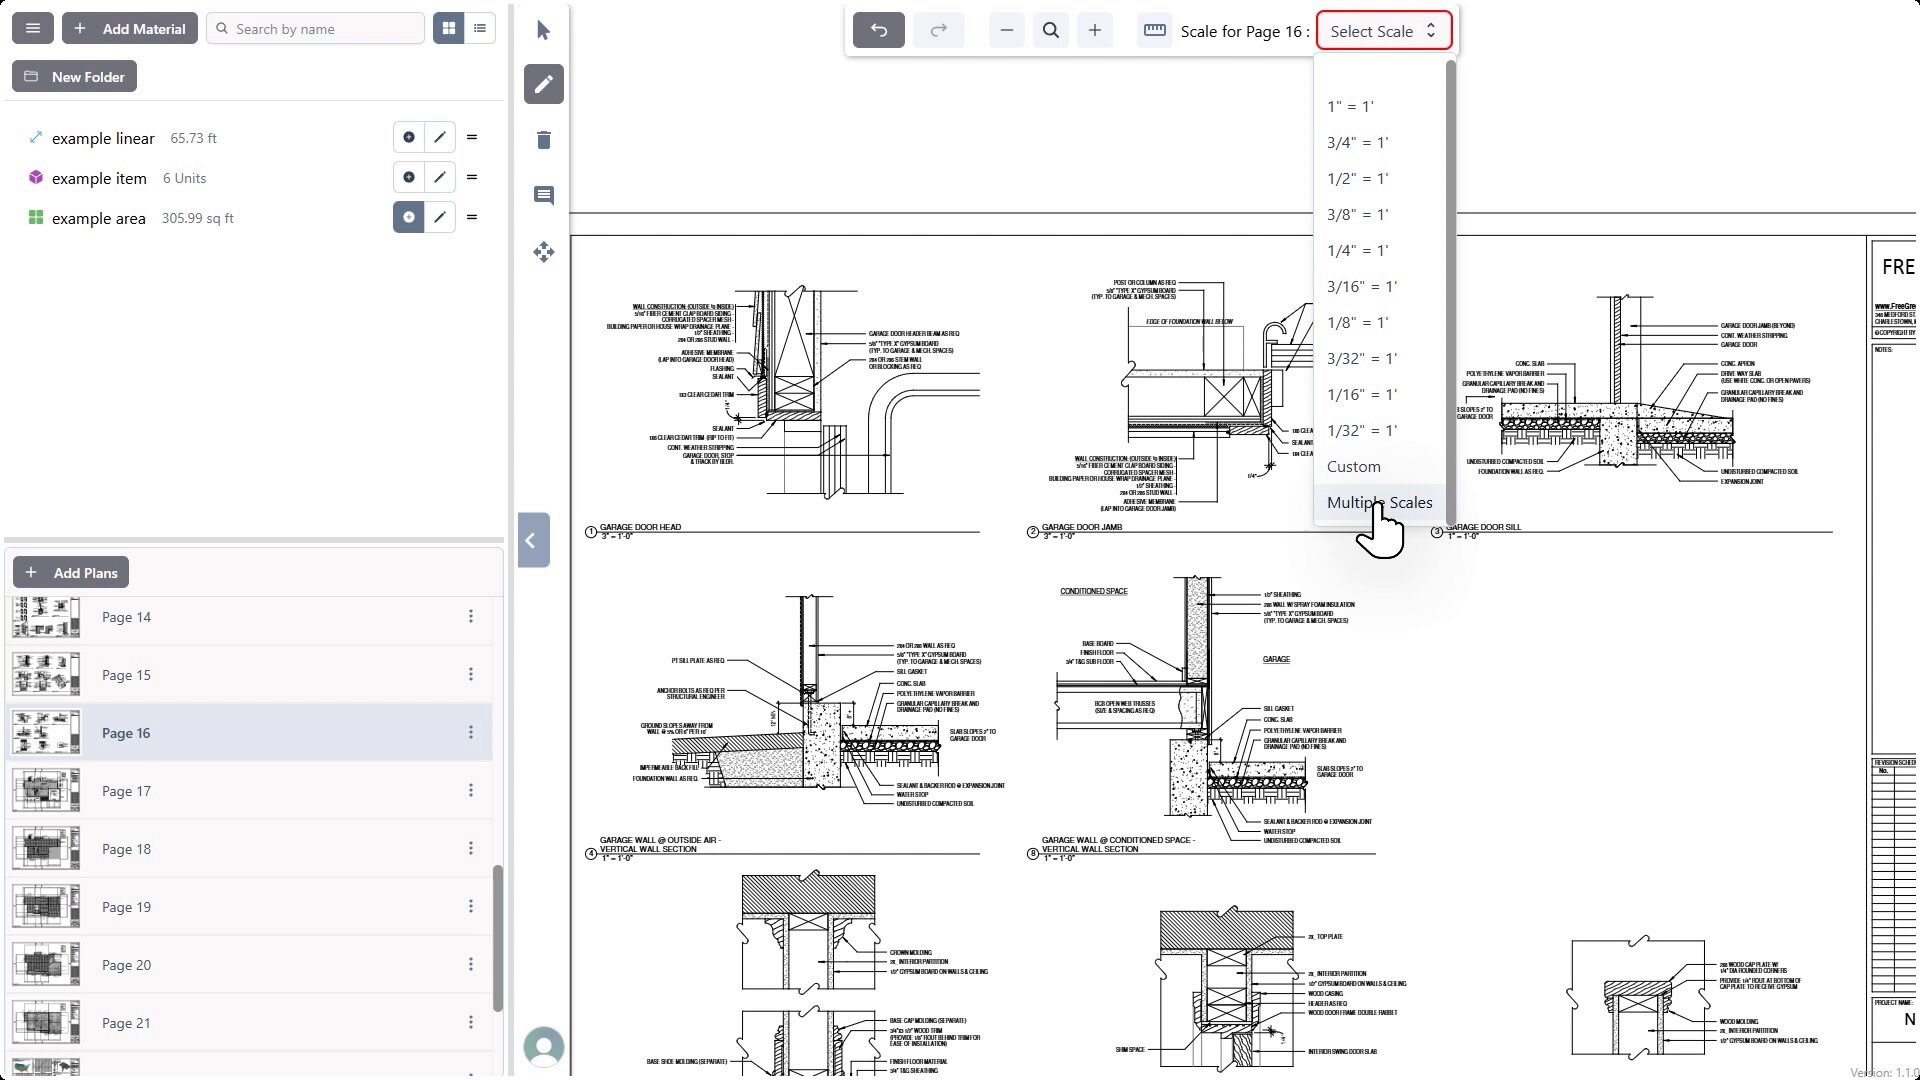Open Page 18 options menu
The width and height of the screenshot is (1920, 1080).
point(471,849)
